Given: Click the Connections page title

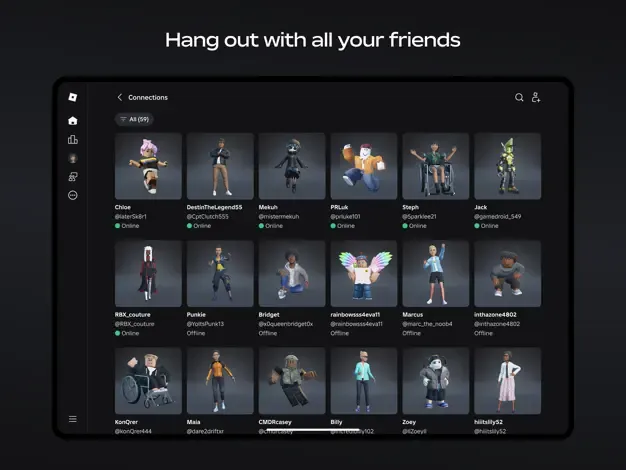Looking at the screenshot, I should (x=148, y=98).
